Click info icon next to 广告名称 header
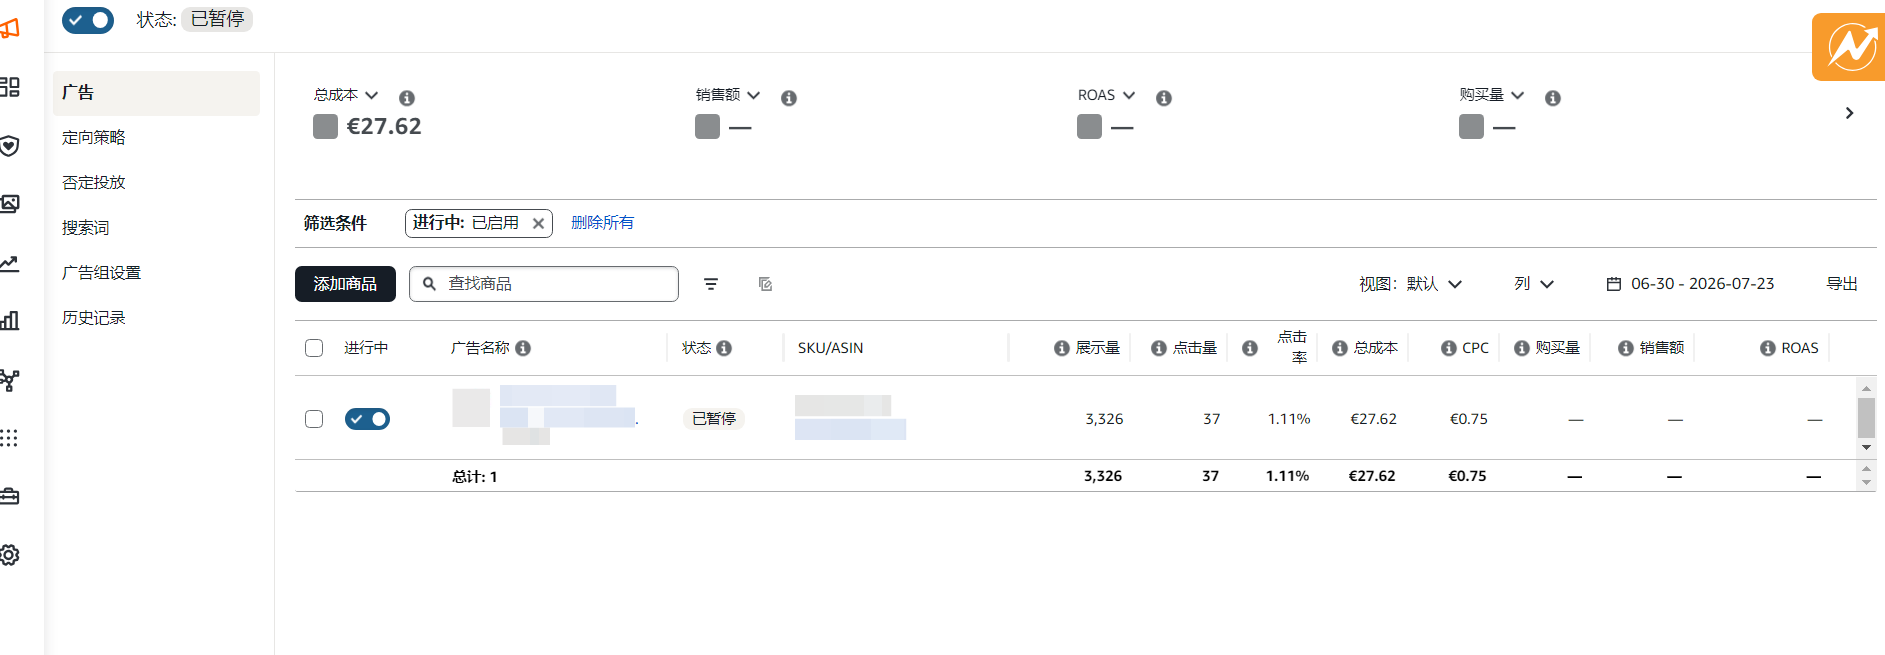Image resolution: width=1885 pixels, height=655 pixels. 523,348
